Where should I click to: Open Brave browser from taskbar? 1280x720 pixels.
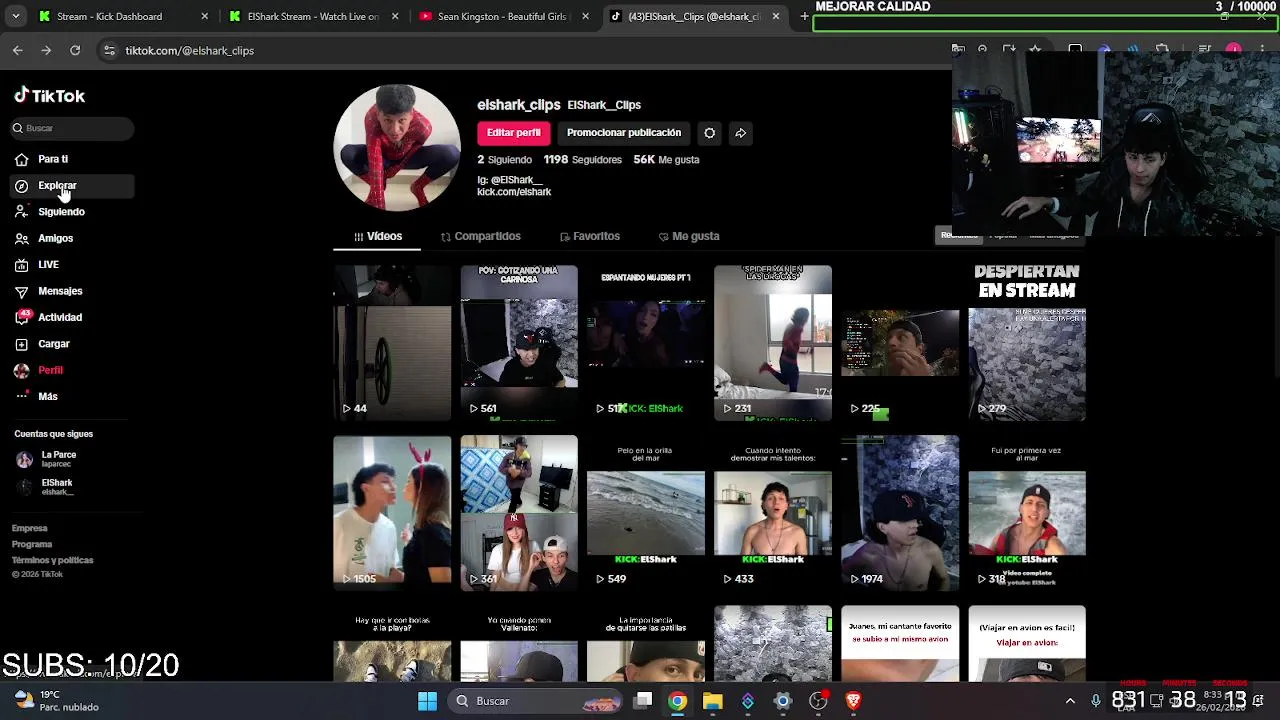tap(853, 701)
